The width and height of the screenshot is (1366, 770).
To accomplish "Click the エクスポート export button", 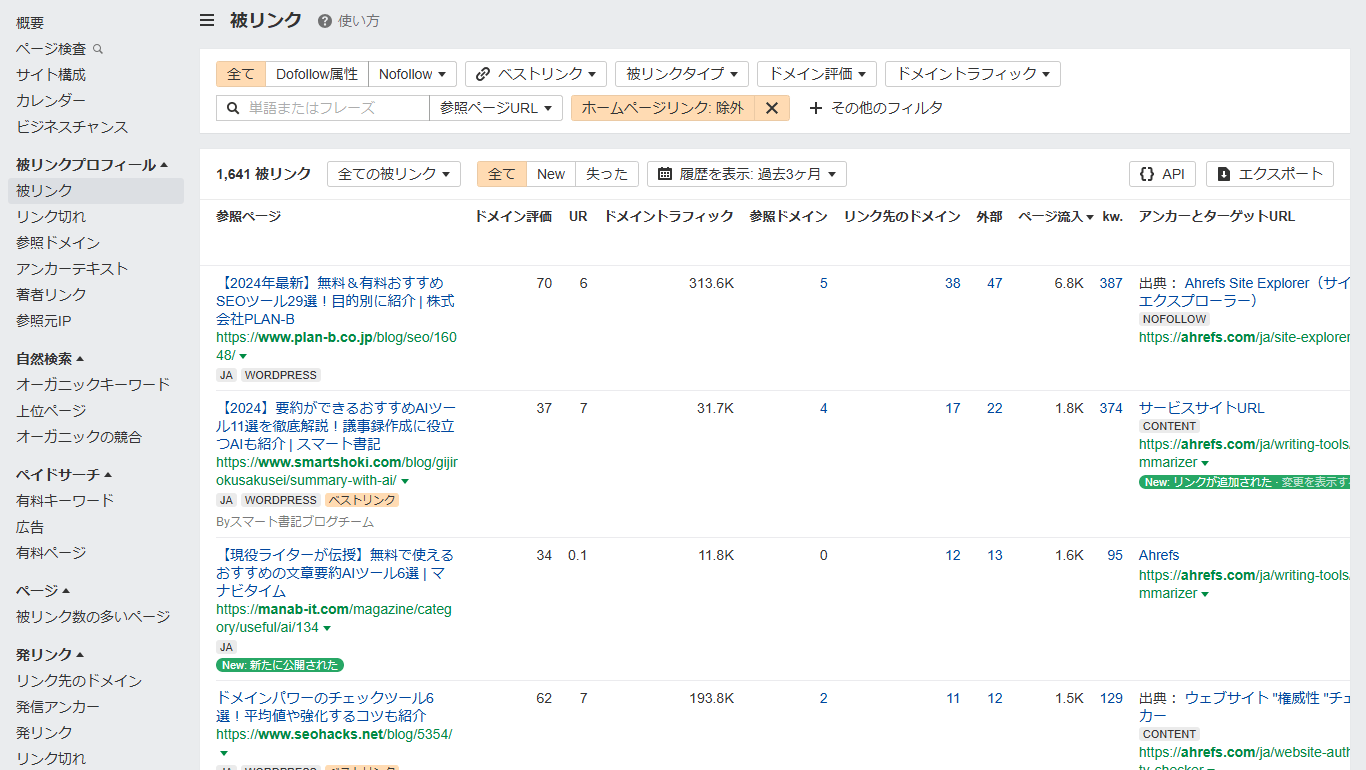I will point(1269,174).
